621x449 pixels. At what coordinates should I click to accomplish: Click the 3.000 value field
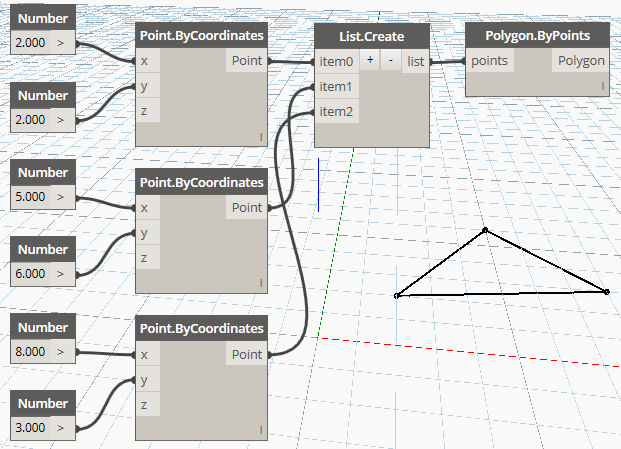point(31,428)
